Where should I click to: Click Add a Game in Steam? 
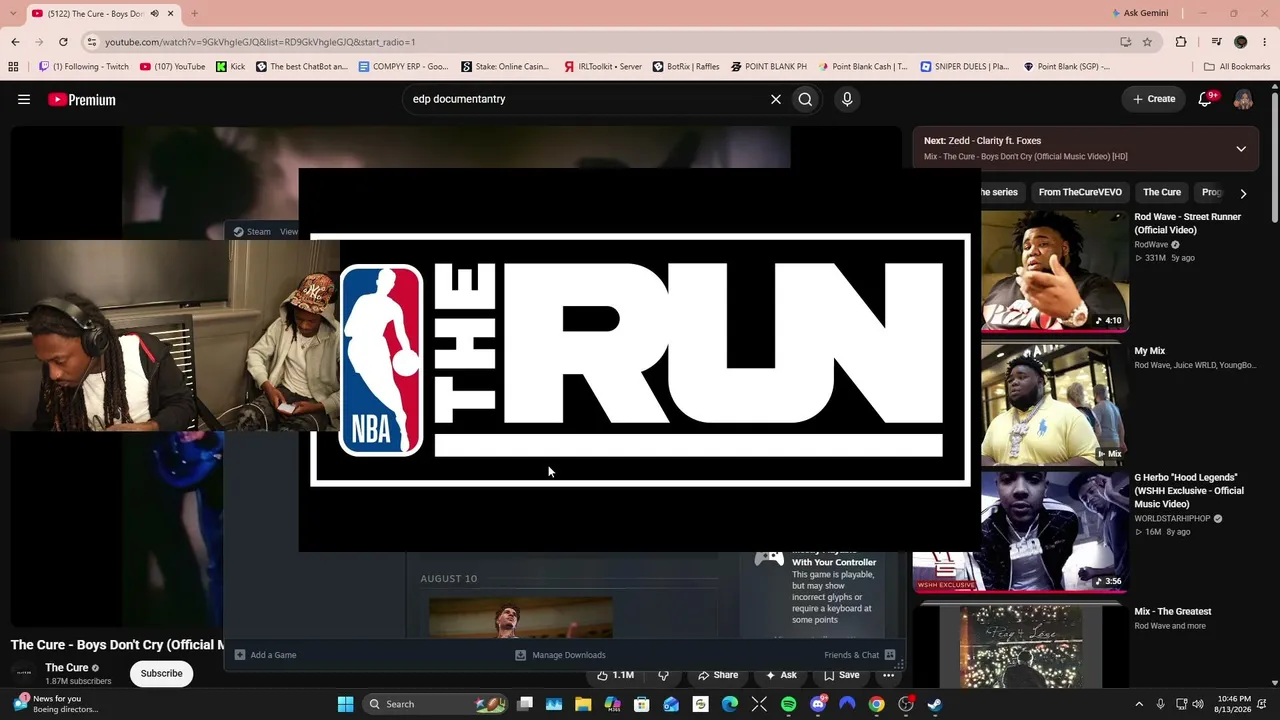265,655
